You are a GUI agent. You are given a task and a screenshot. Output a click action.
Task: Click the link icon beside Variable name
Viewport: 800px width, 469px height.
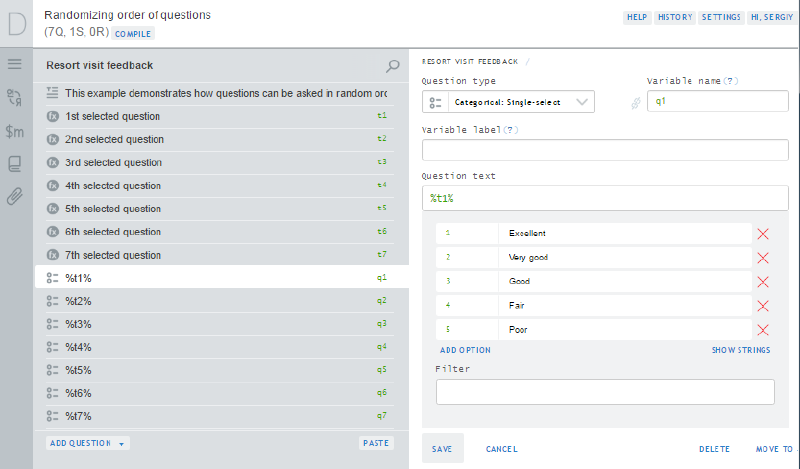634,102
